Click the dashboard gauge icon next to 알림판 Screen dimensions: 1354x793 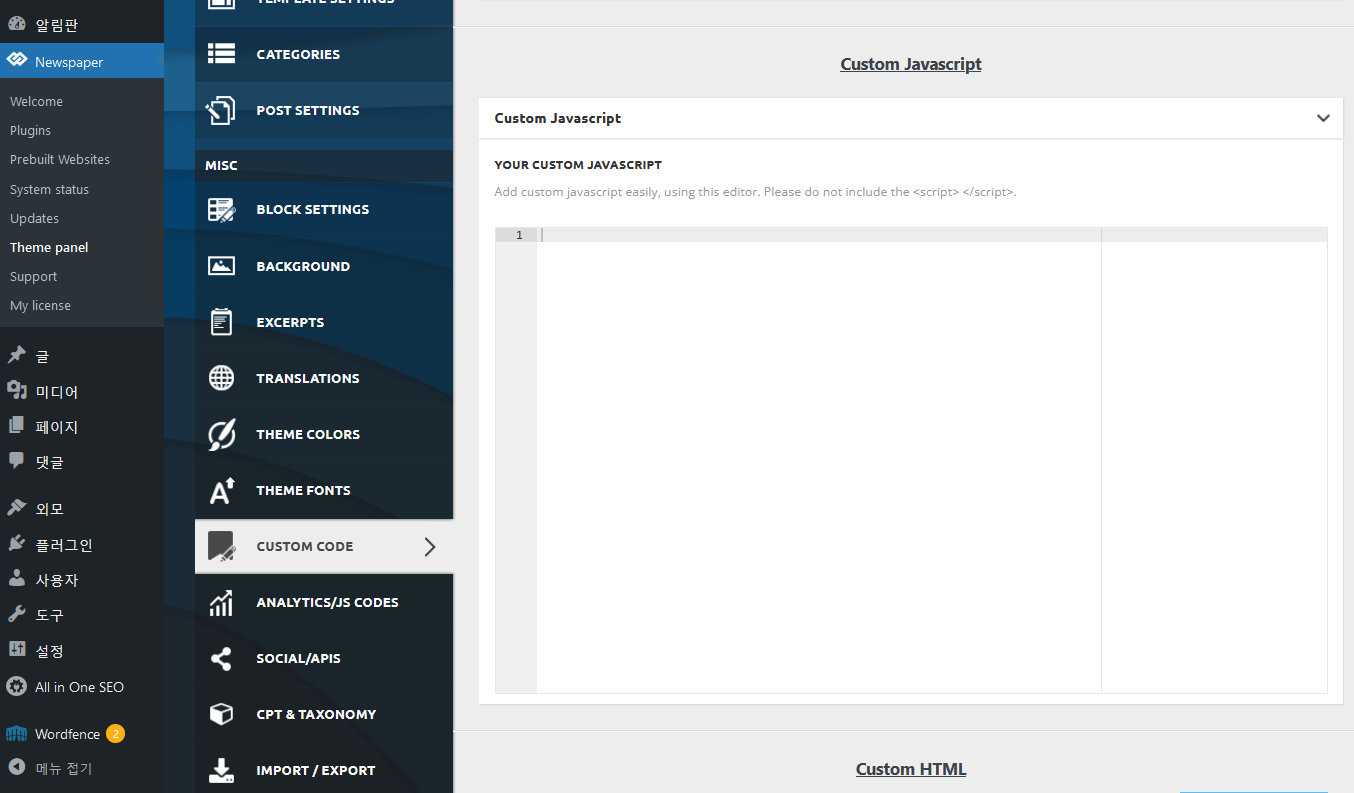pos(17,24)
